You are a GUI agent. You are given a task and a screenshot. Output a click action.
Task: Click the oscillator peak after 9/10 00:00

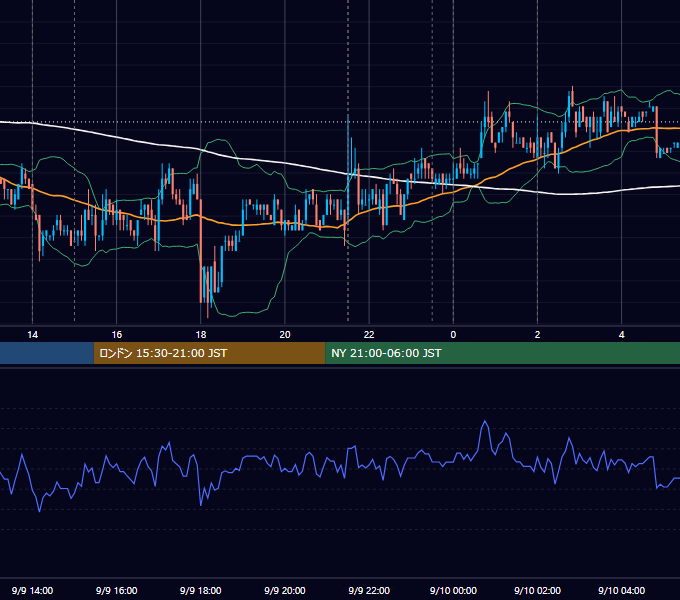tap(485, 422)
